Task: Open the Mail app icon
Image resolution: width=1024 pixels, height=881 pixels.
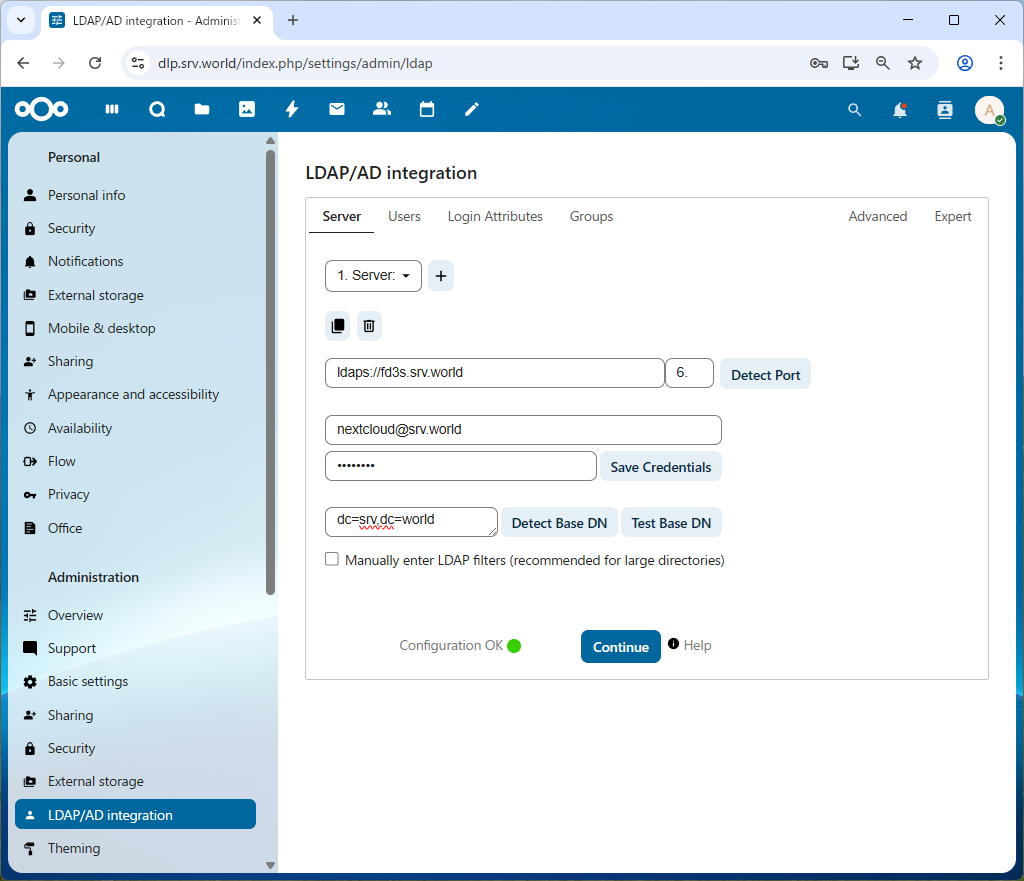Action: pos(337,110)
